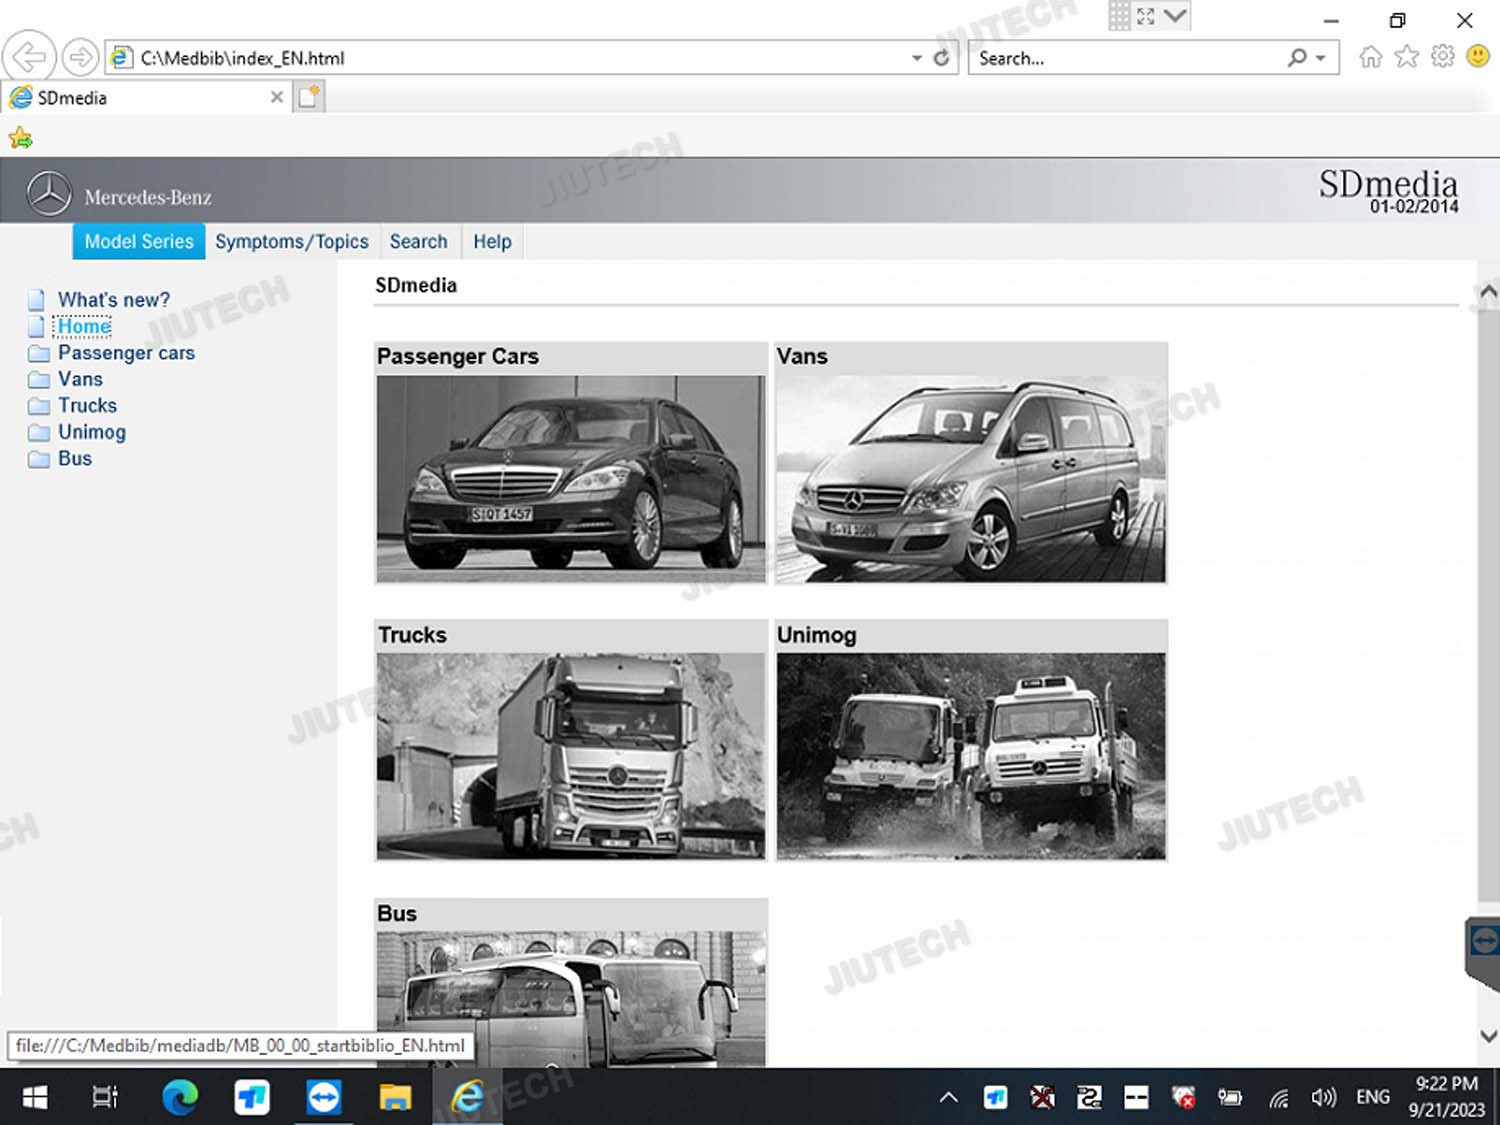1500x1125 pixels.
Task: Click the add to favorites bar icon
Action: [x=20, y=138]
